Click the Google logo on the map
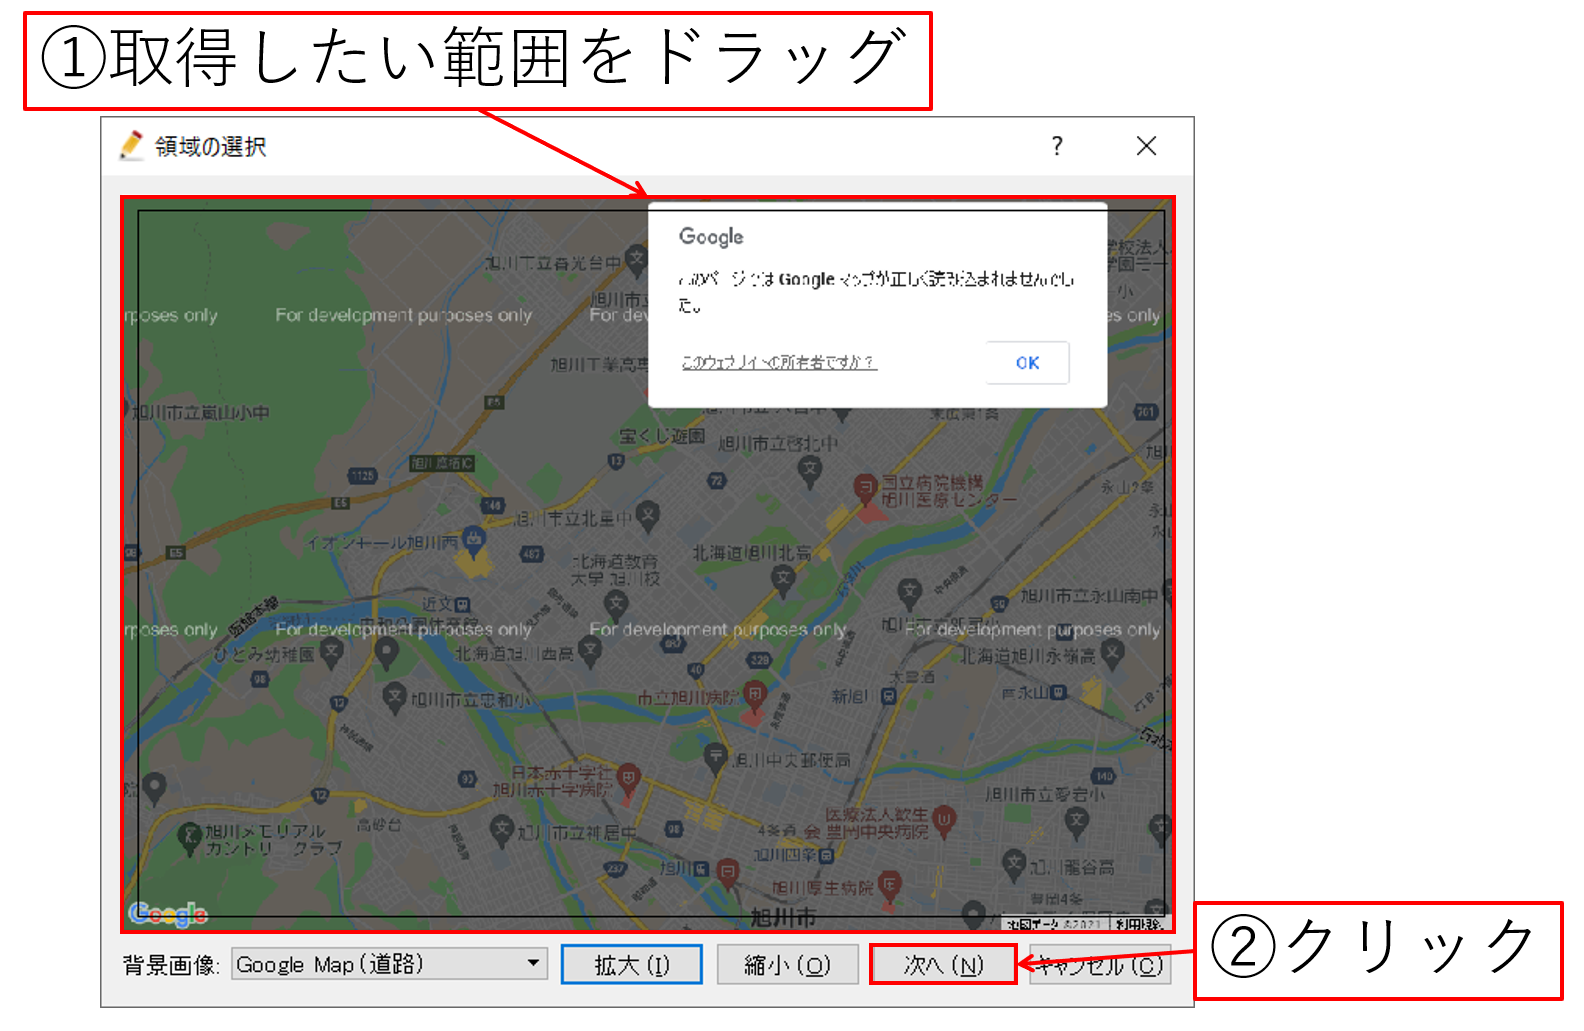 click(168, 914)
